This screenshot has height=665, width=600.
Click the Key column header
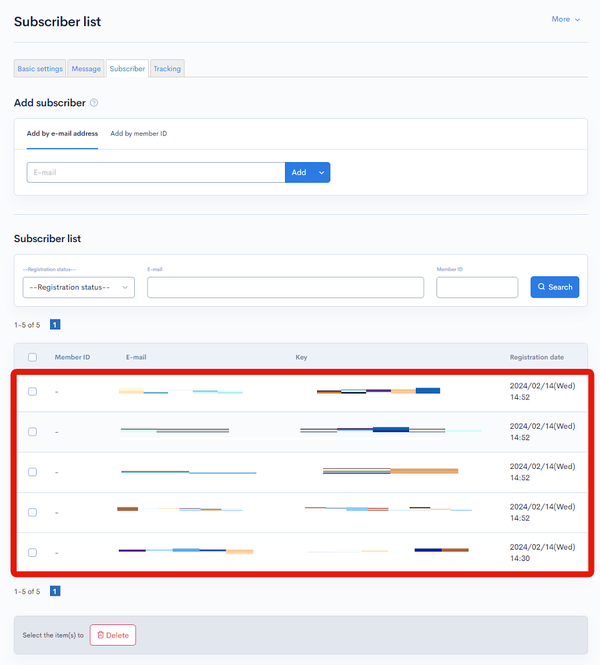(301, 357)
